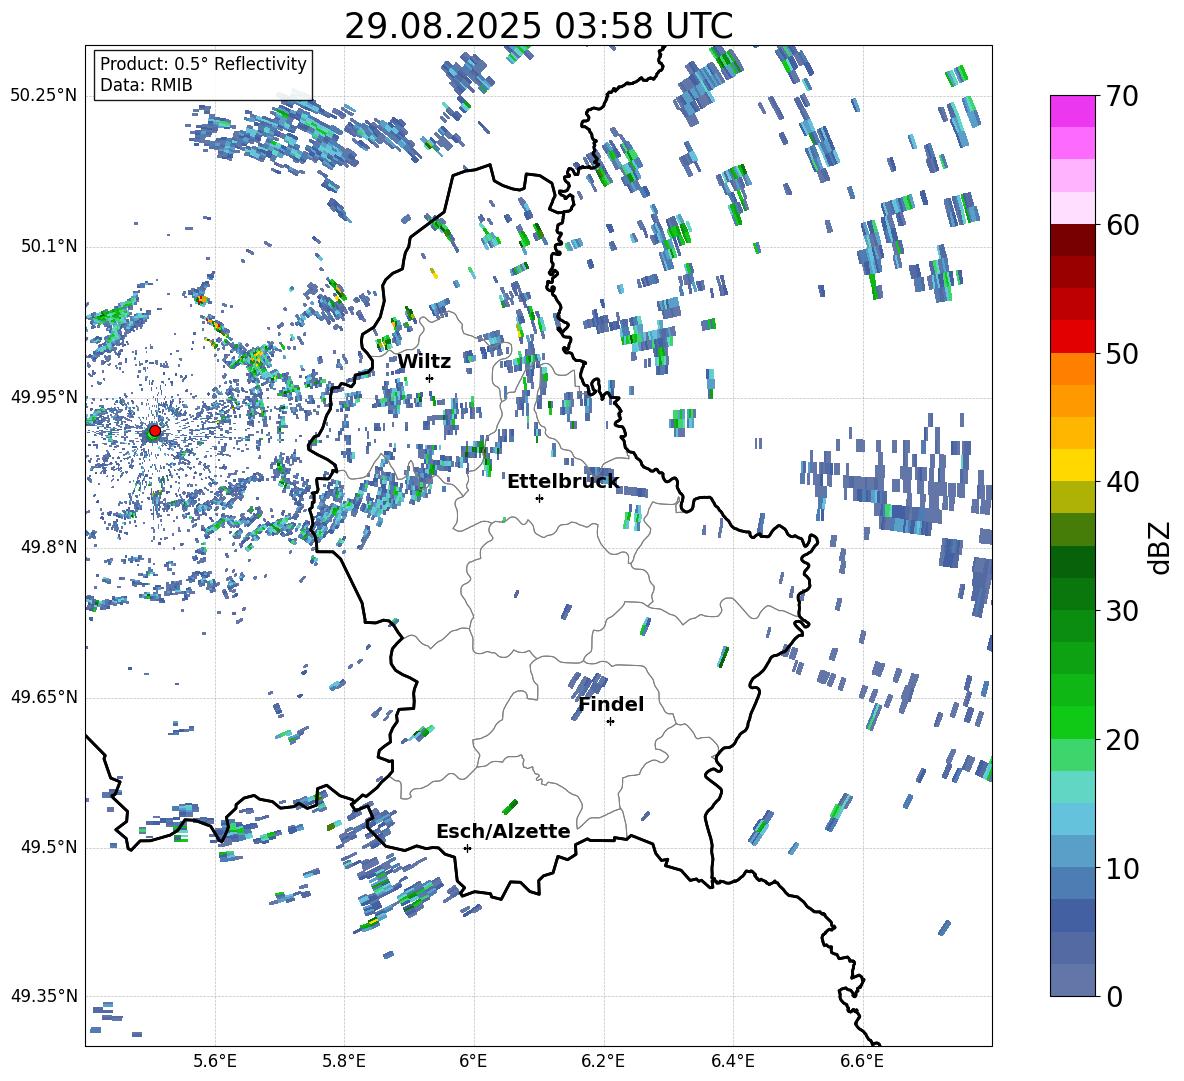Select the Wiltz city label
The width and height of the screenshot is (1184, 1081).
click(x=424, y=361)
